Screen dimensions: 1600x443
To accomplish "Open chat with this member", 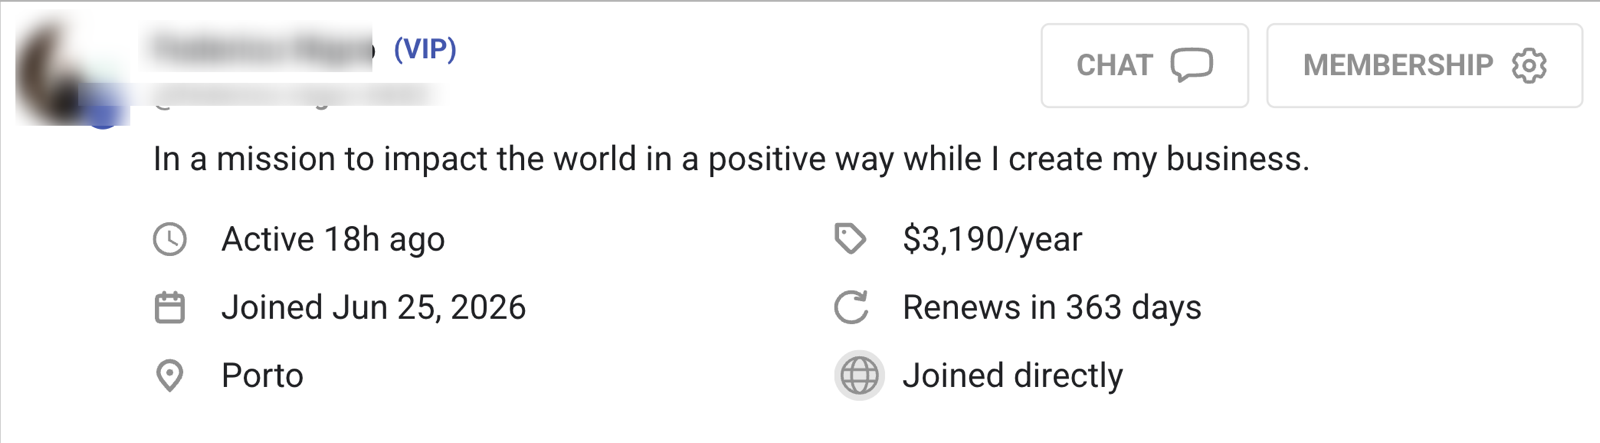I will pyautogui.click(x=1144, y=65).
